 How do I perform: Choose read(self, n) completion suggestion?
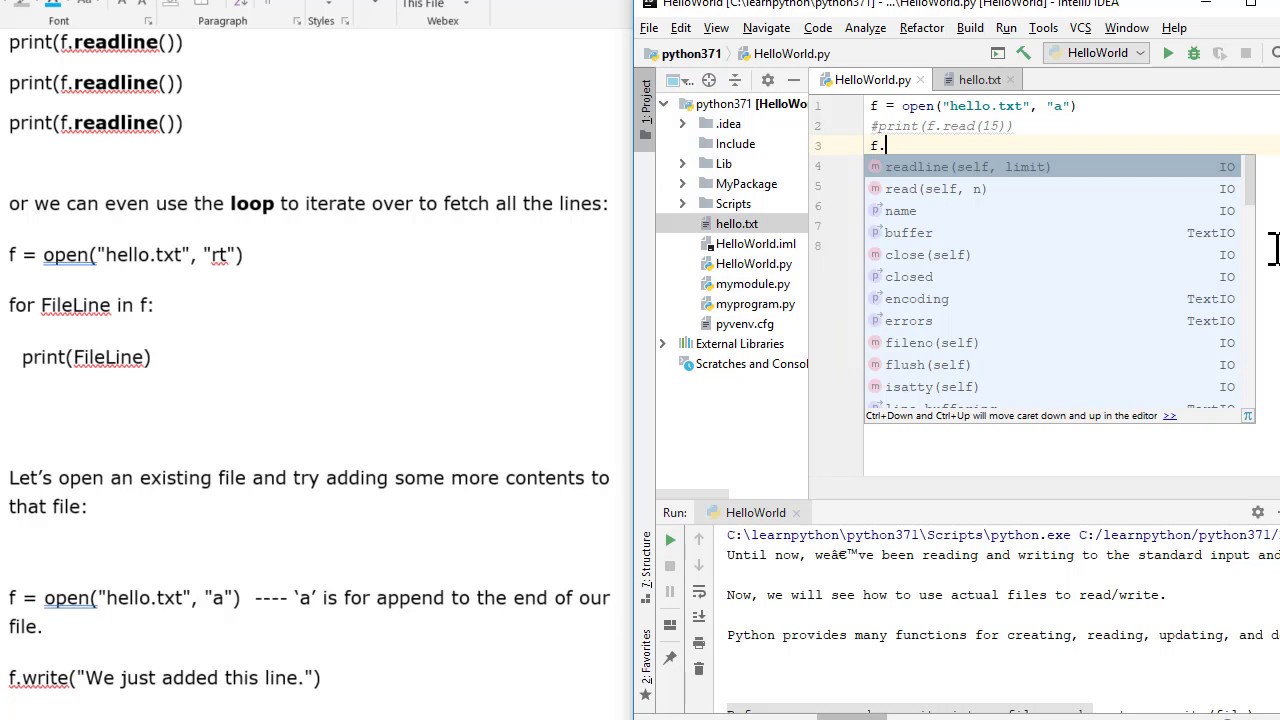(1053, 189)
